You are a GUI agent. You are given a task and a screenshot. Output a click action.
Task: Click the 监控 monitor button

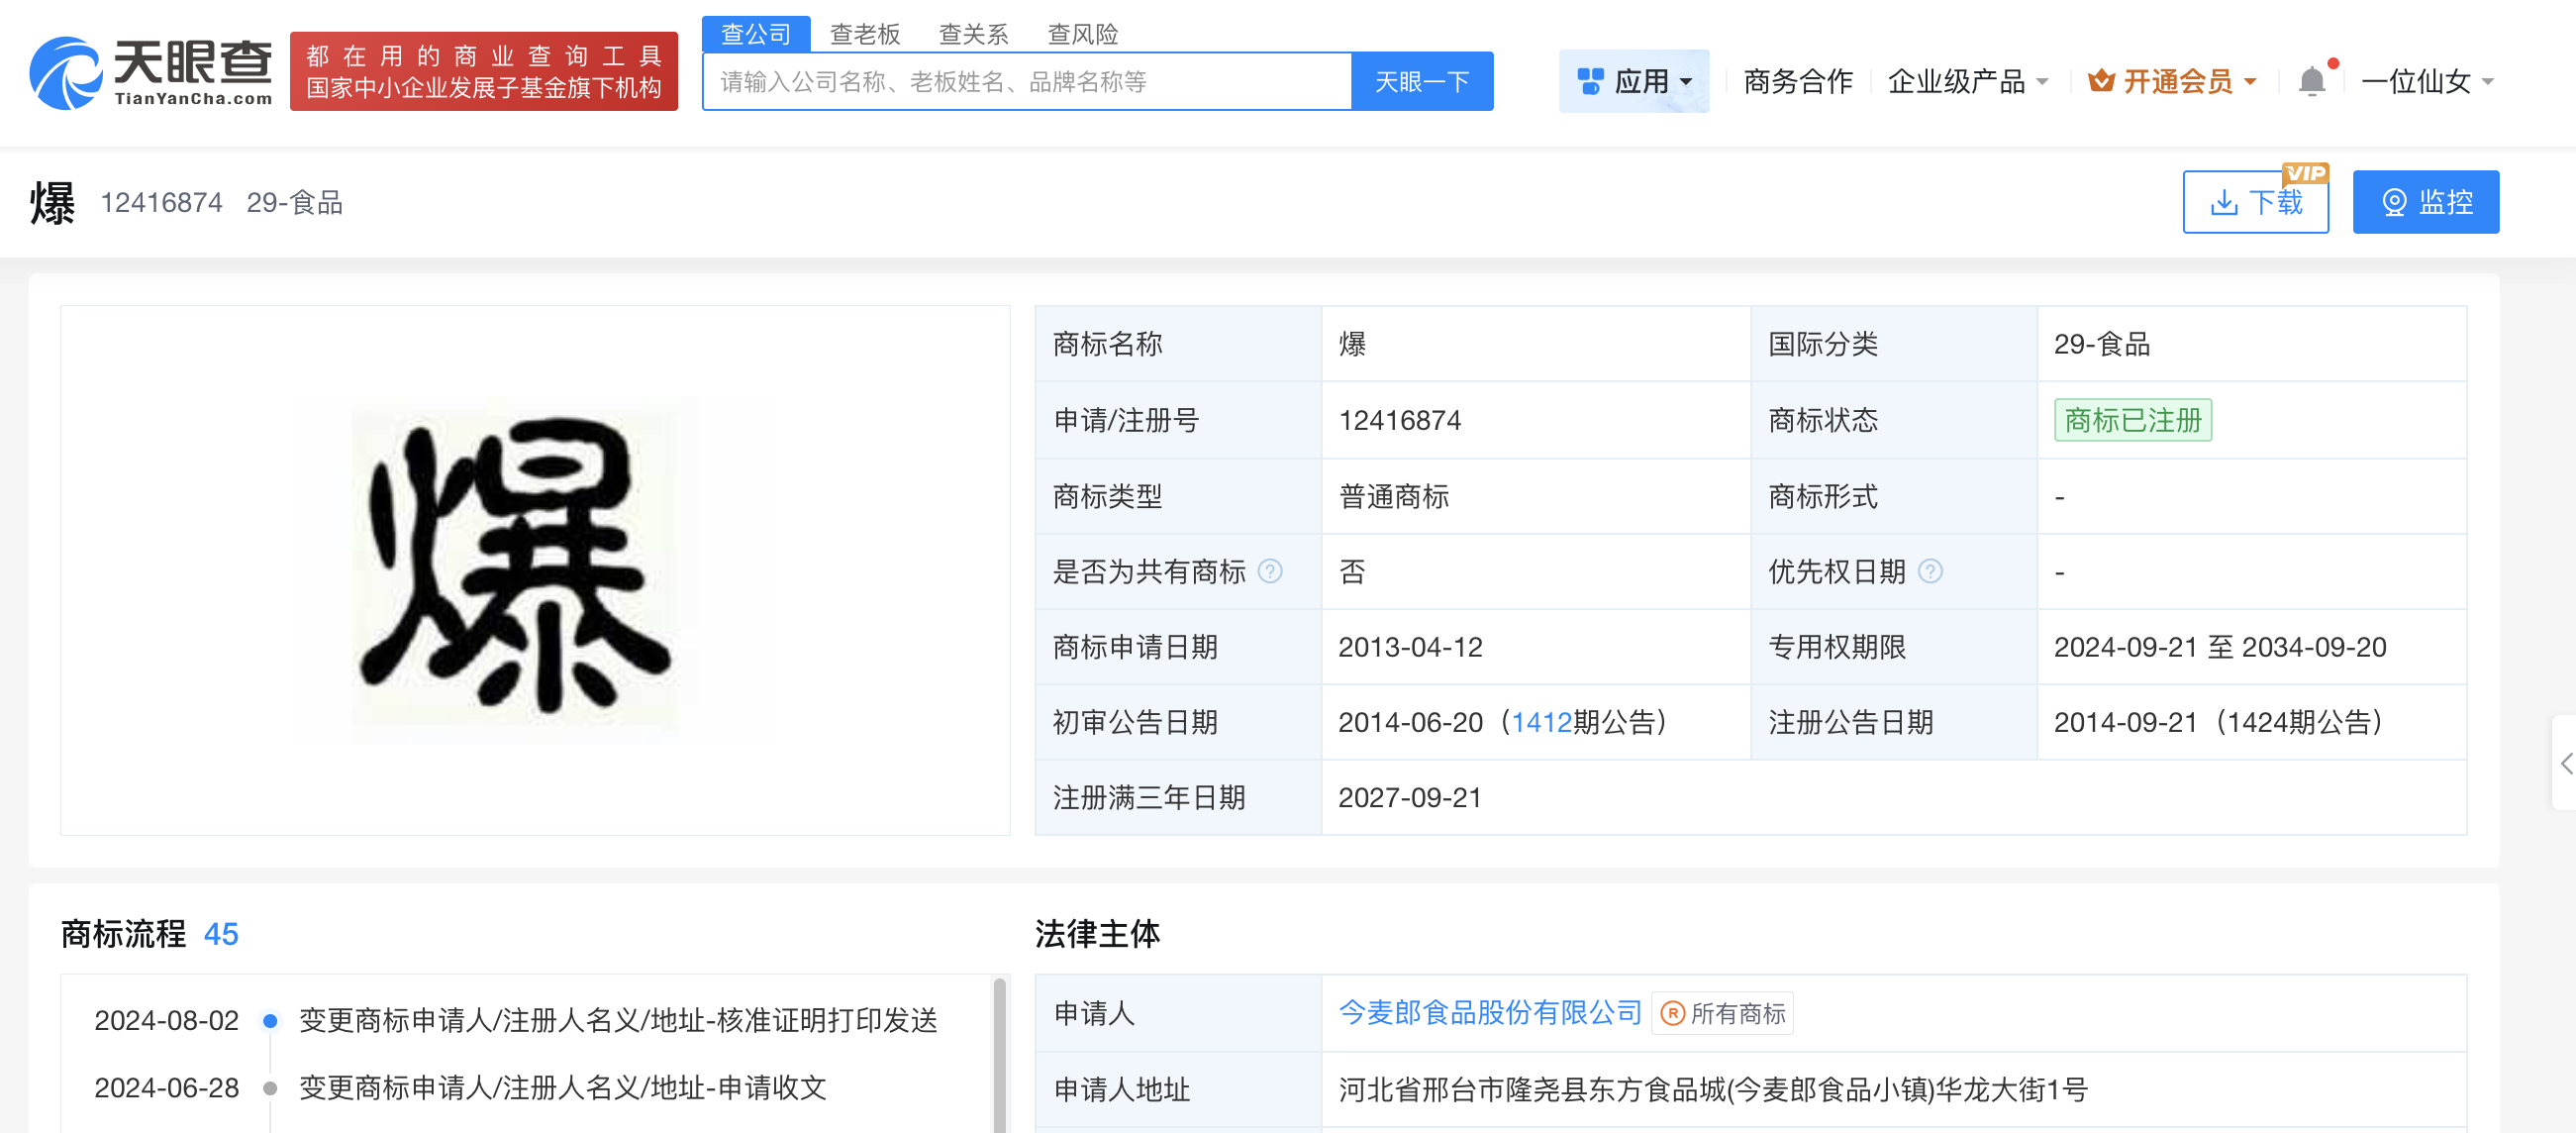pos(2425,202)
